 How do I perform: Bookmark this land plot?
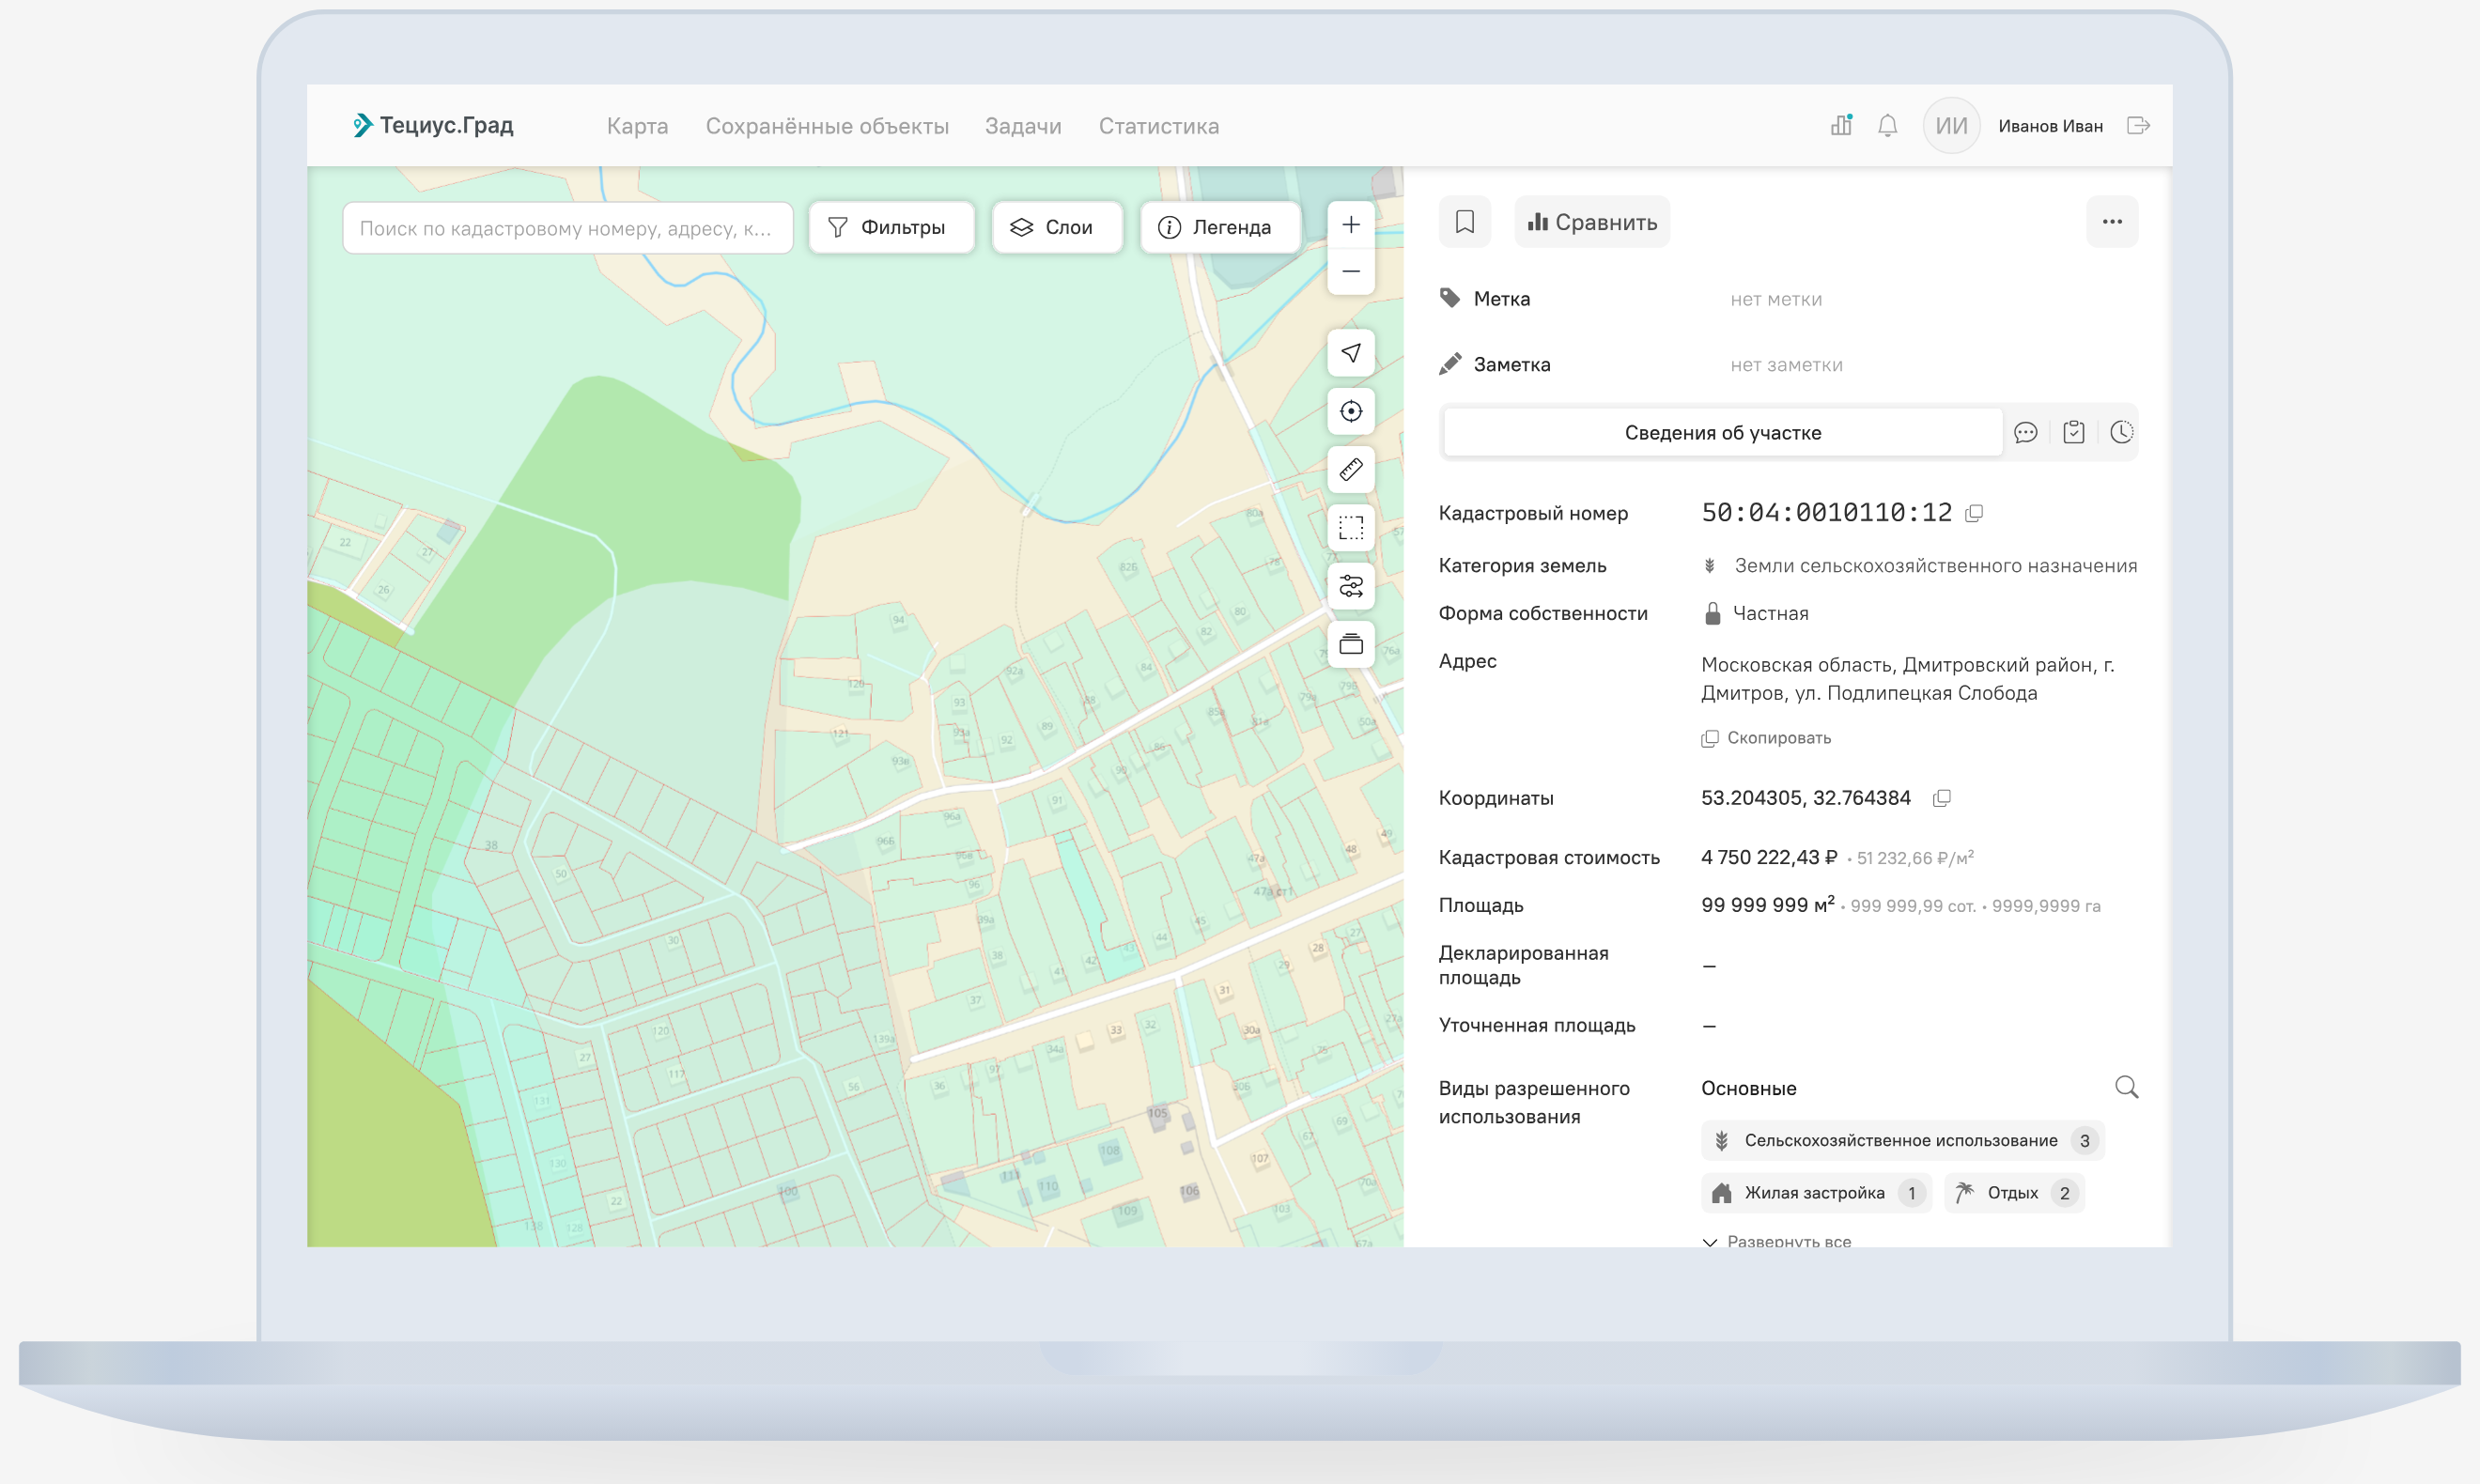(1465, 222)
